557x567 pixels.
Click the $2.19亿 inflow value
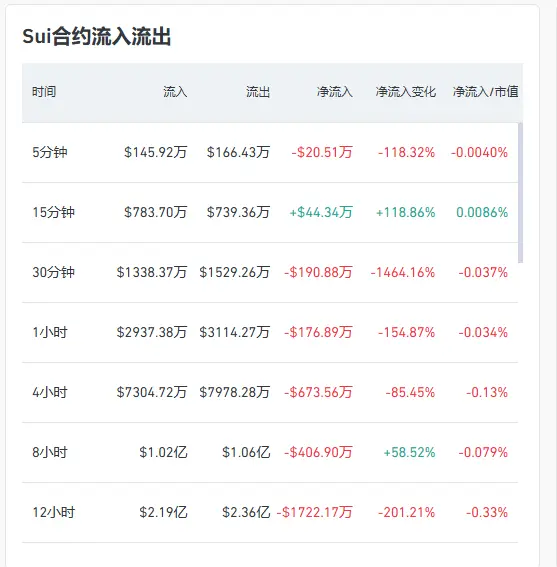(163, 512)
